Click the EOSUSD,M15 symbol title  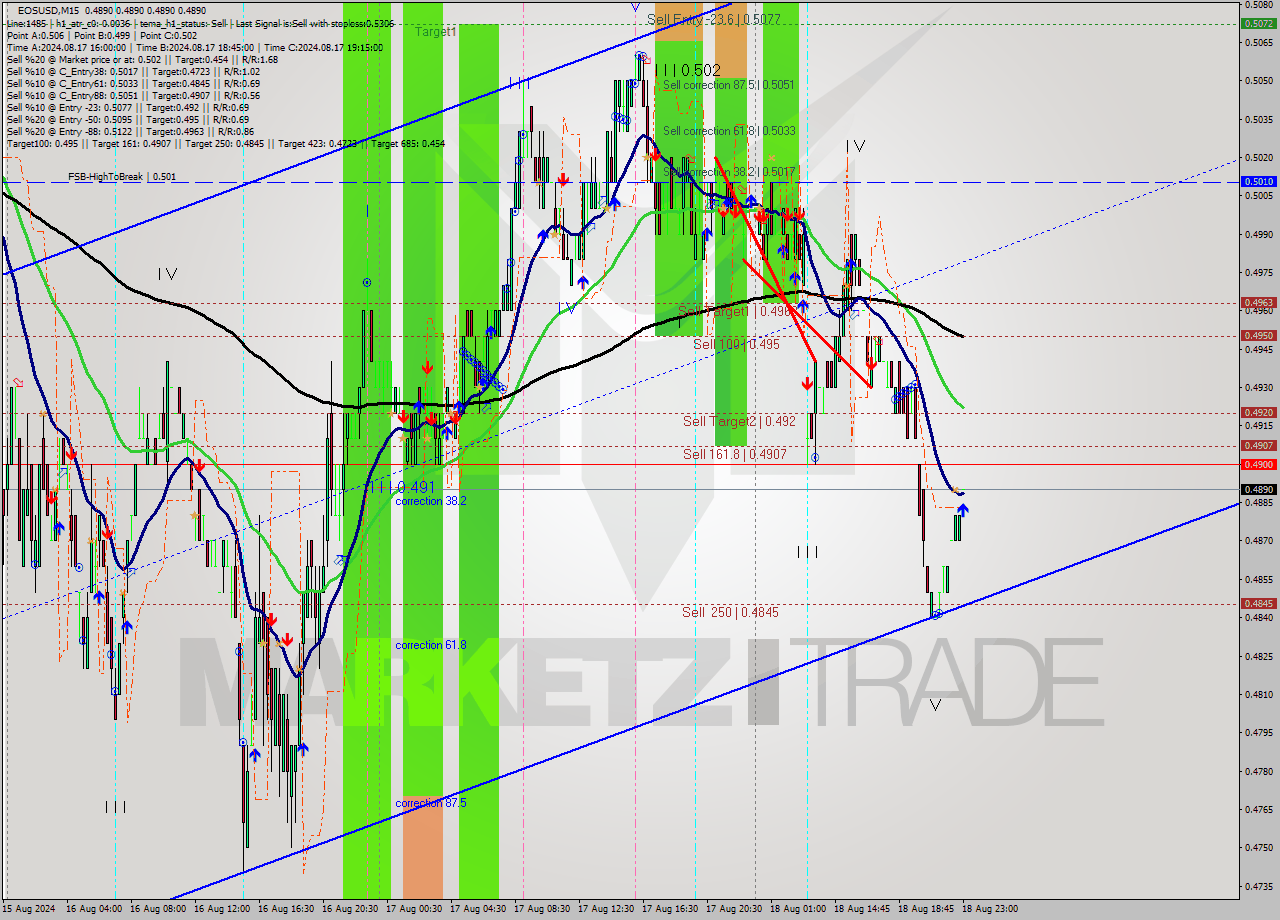point(50,11)
